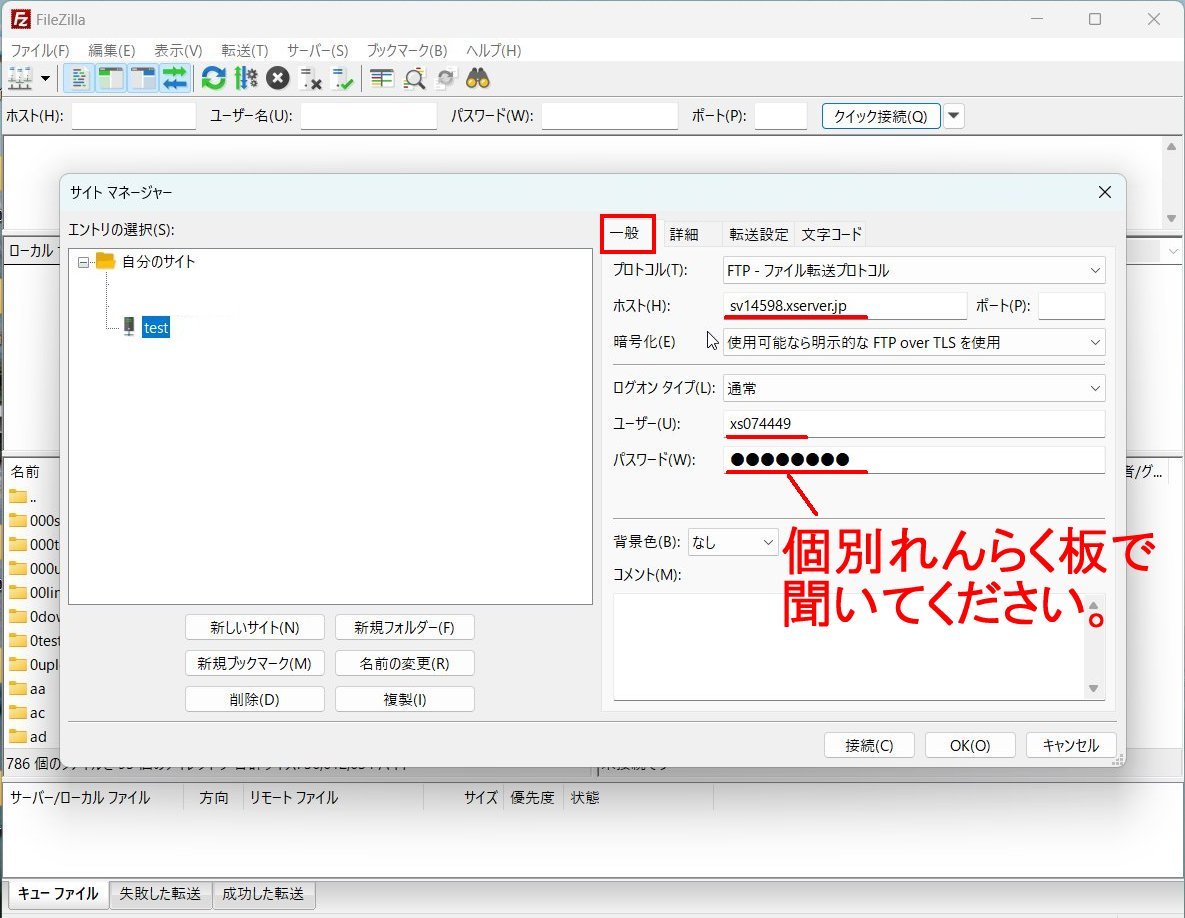Click the quickconnect ポート(P) input field
1185x918 pixels.
click(x=781, y=116)
